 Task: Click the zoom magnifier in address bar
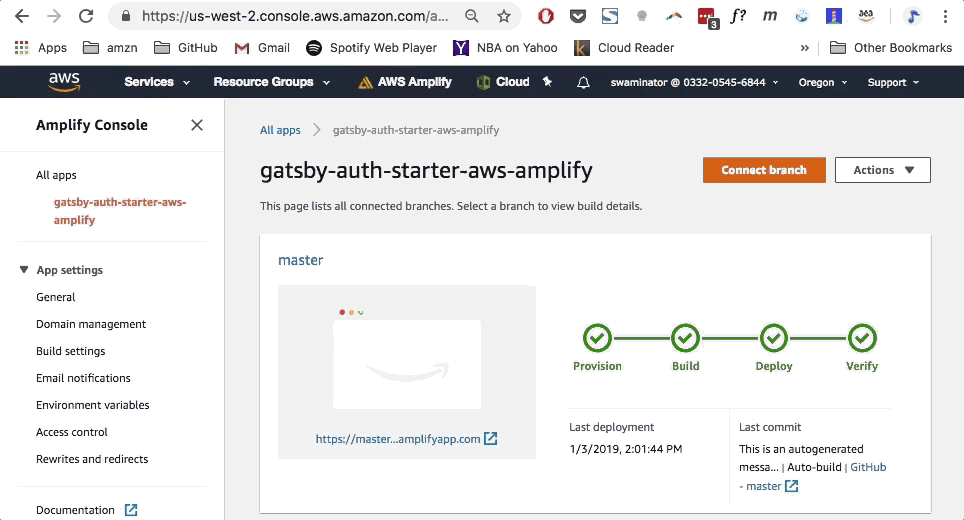point(472,16)
